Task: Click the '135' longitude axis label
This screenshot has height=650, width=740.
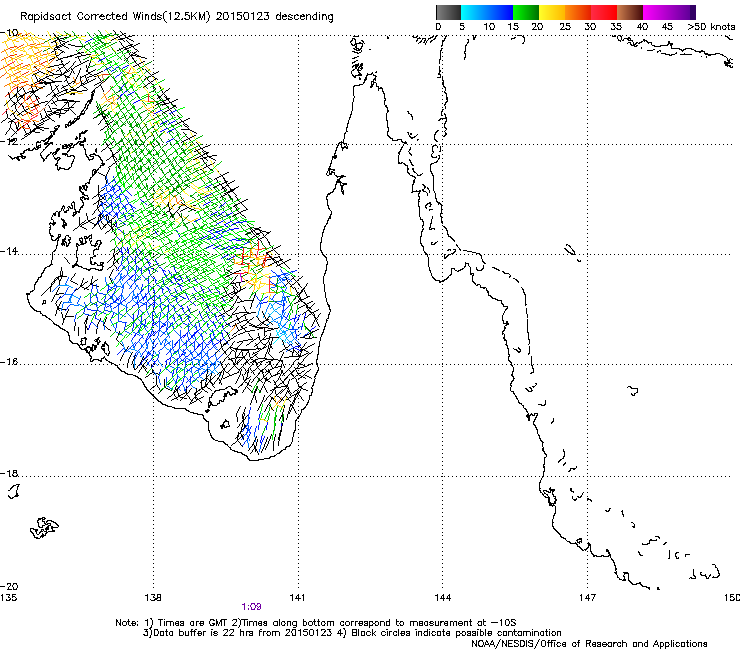Action: 8,598
